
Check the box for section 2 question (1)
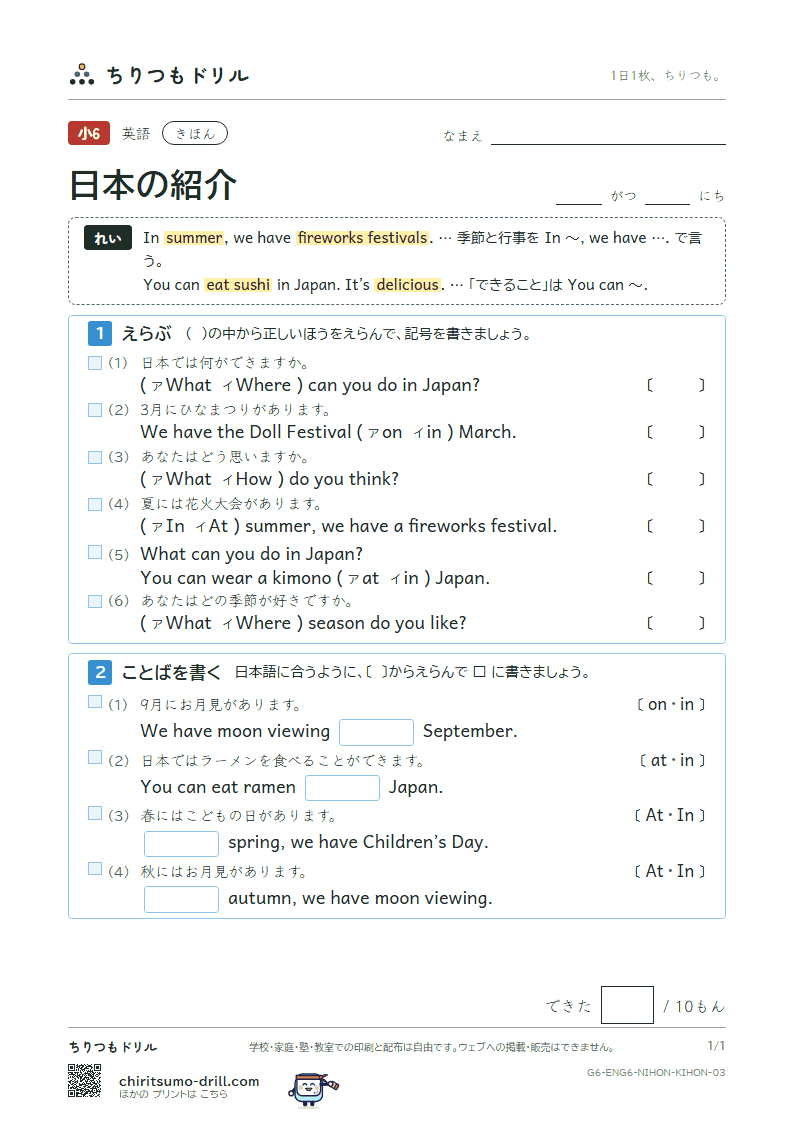click(95, 702)
